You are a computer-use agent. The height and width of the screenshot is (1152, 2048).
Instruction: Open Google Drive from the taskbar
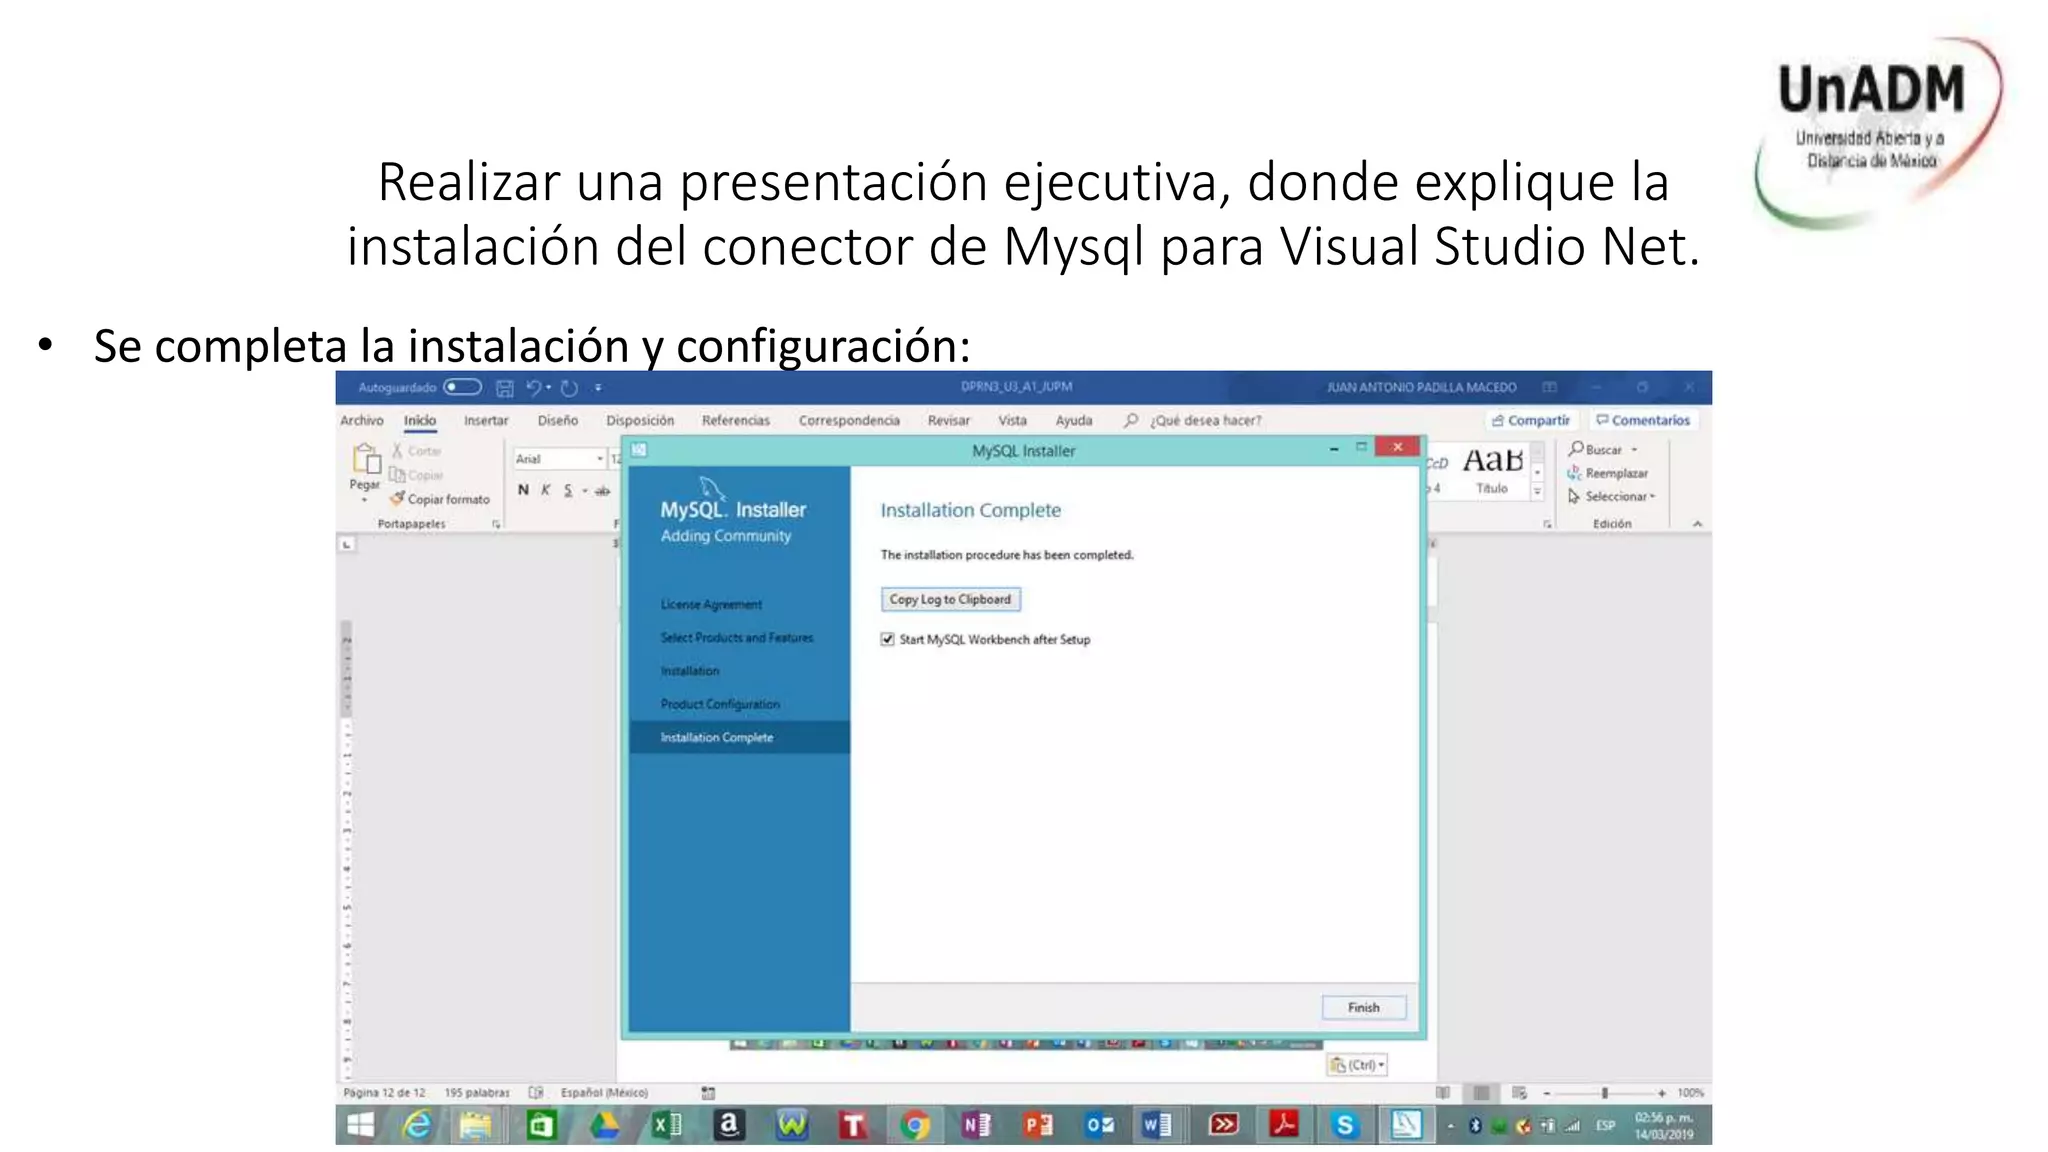click(x=603, y=1125)
